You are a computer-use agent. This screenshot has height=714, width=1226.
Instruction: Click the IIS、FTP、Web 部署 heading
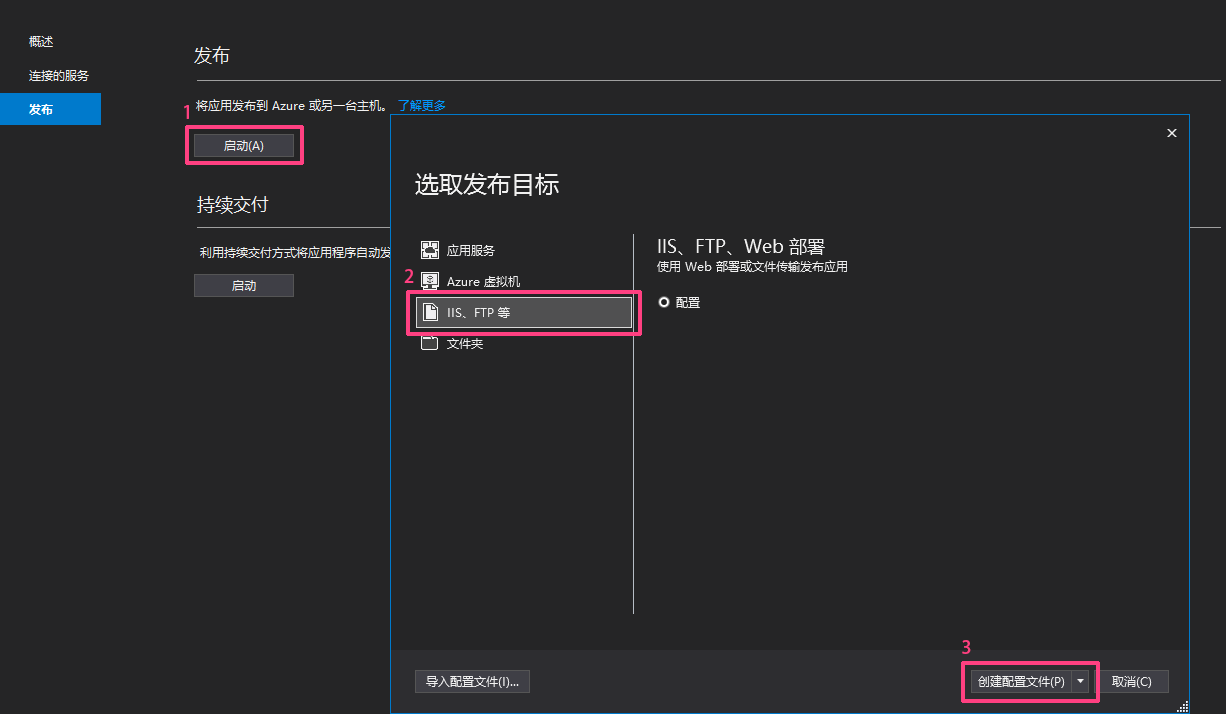pos(741,247)
